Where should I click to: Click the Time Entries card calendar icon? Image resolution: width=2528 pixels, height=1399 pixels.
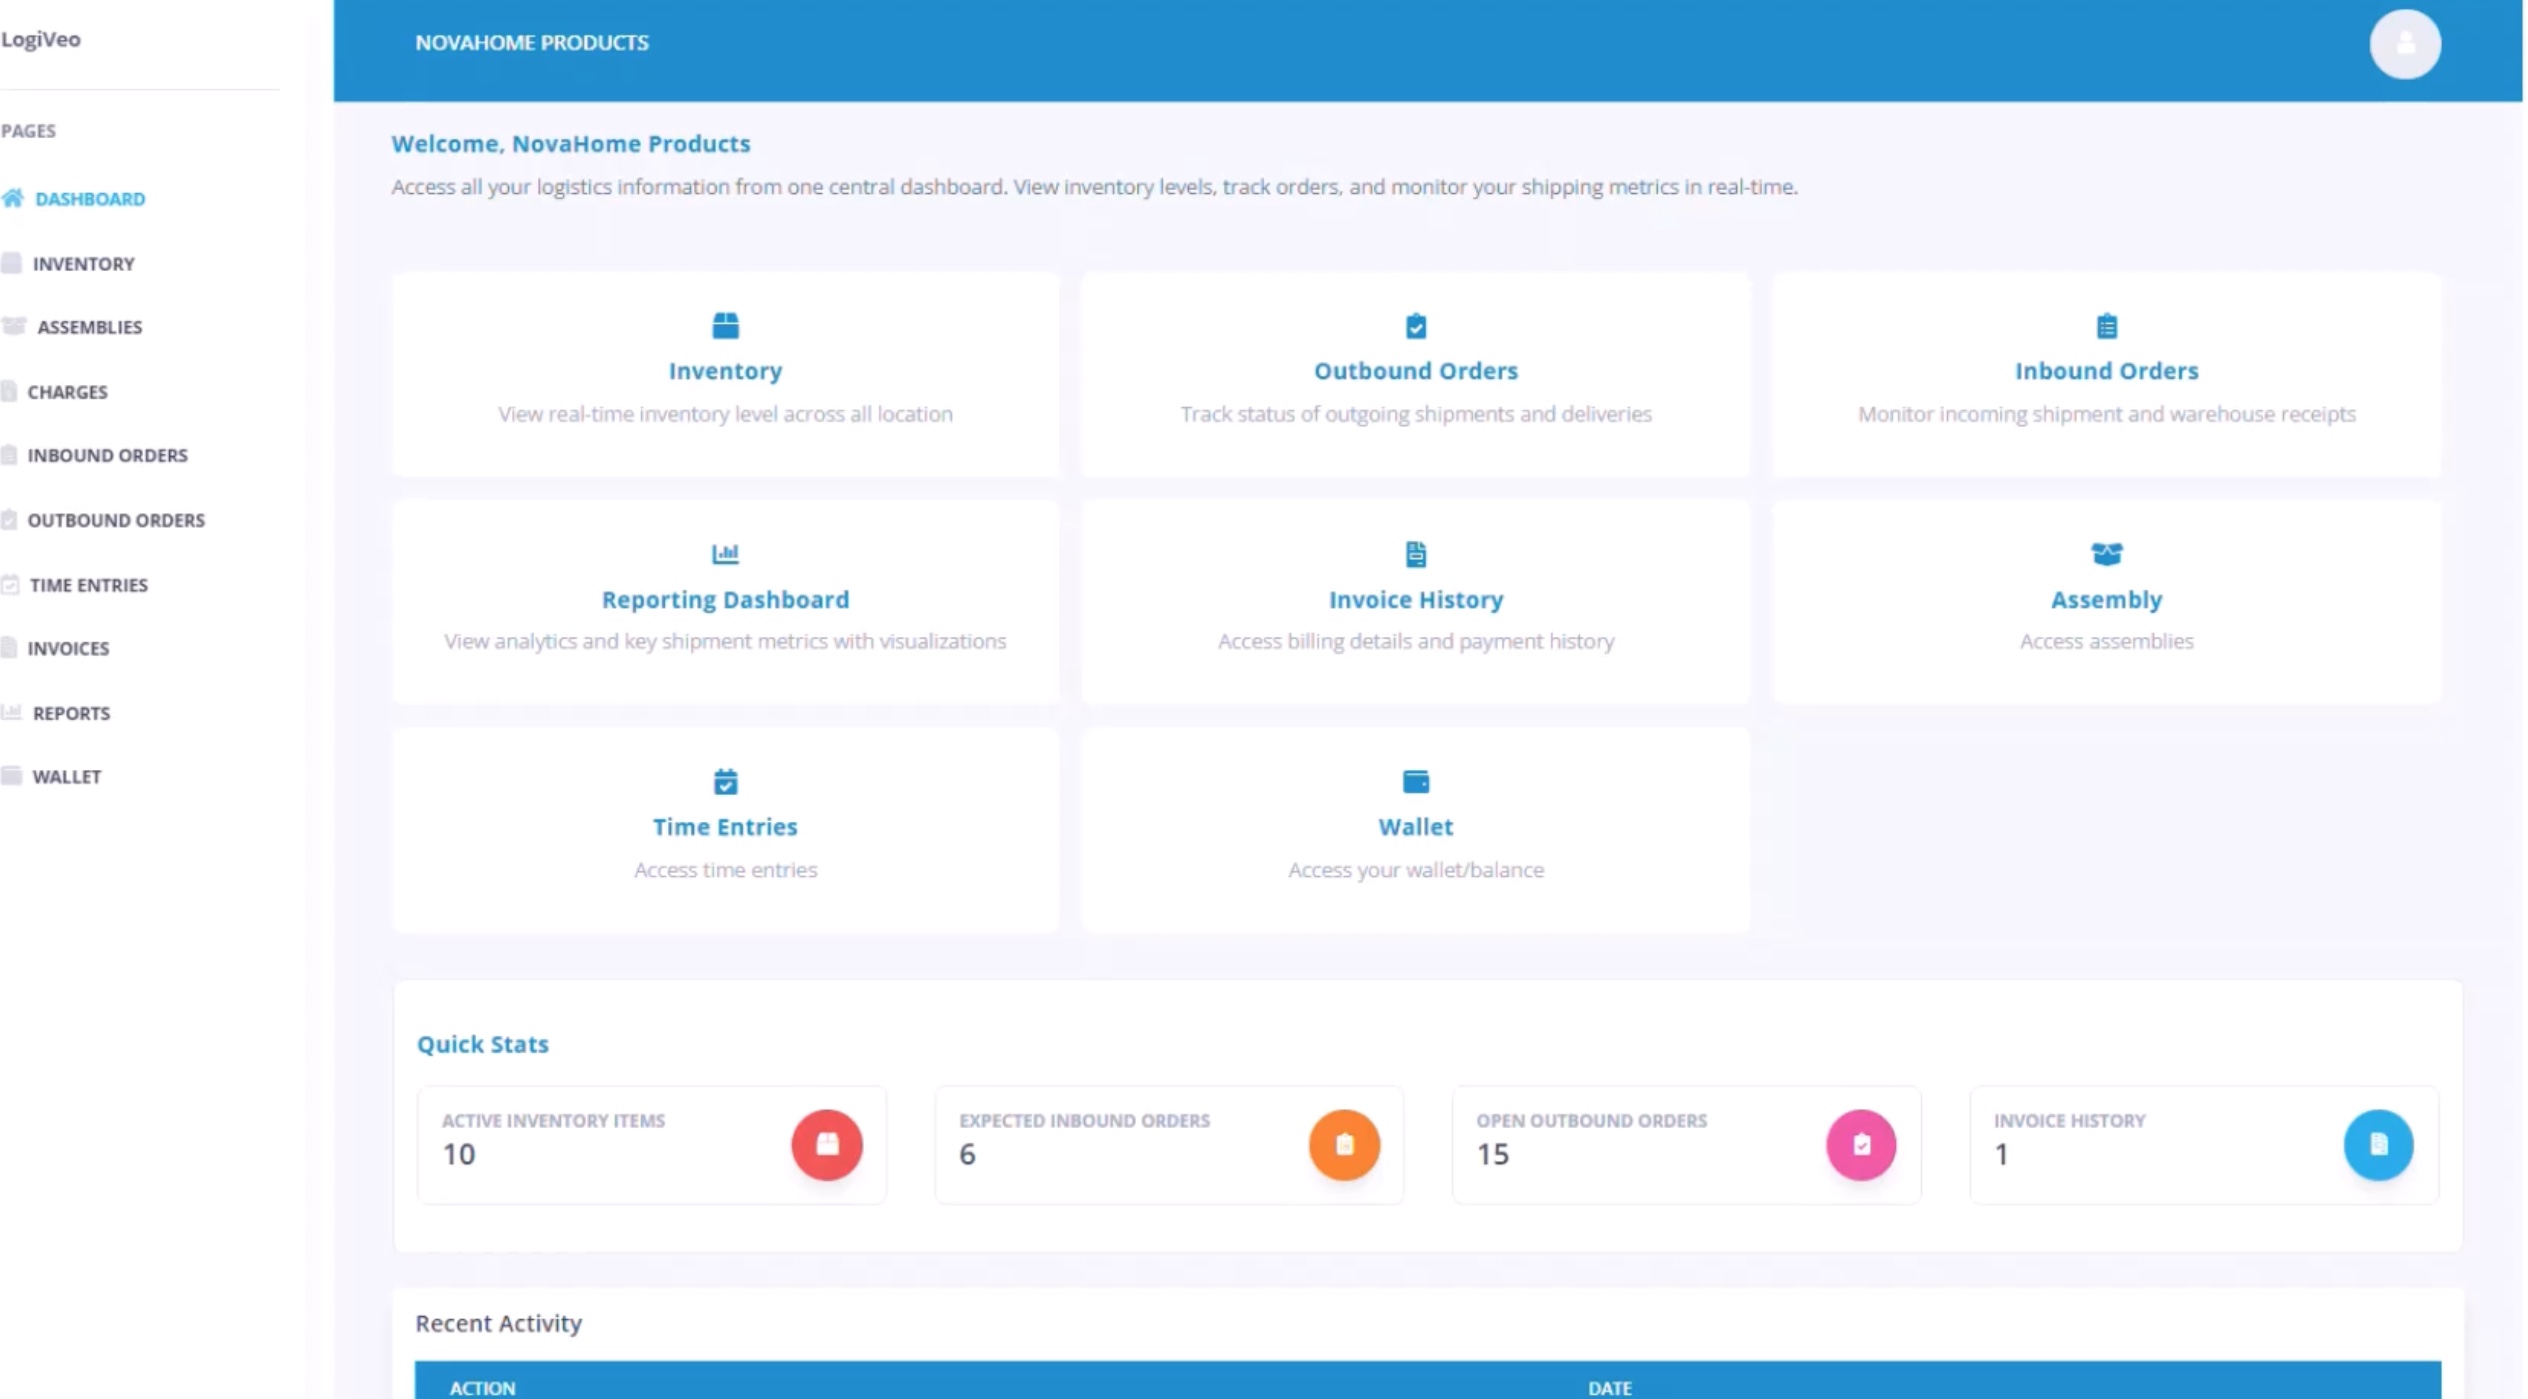tap(725, 781)
